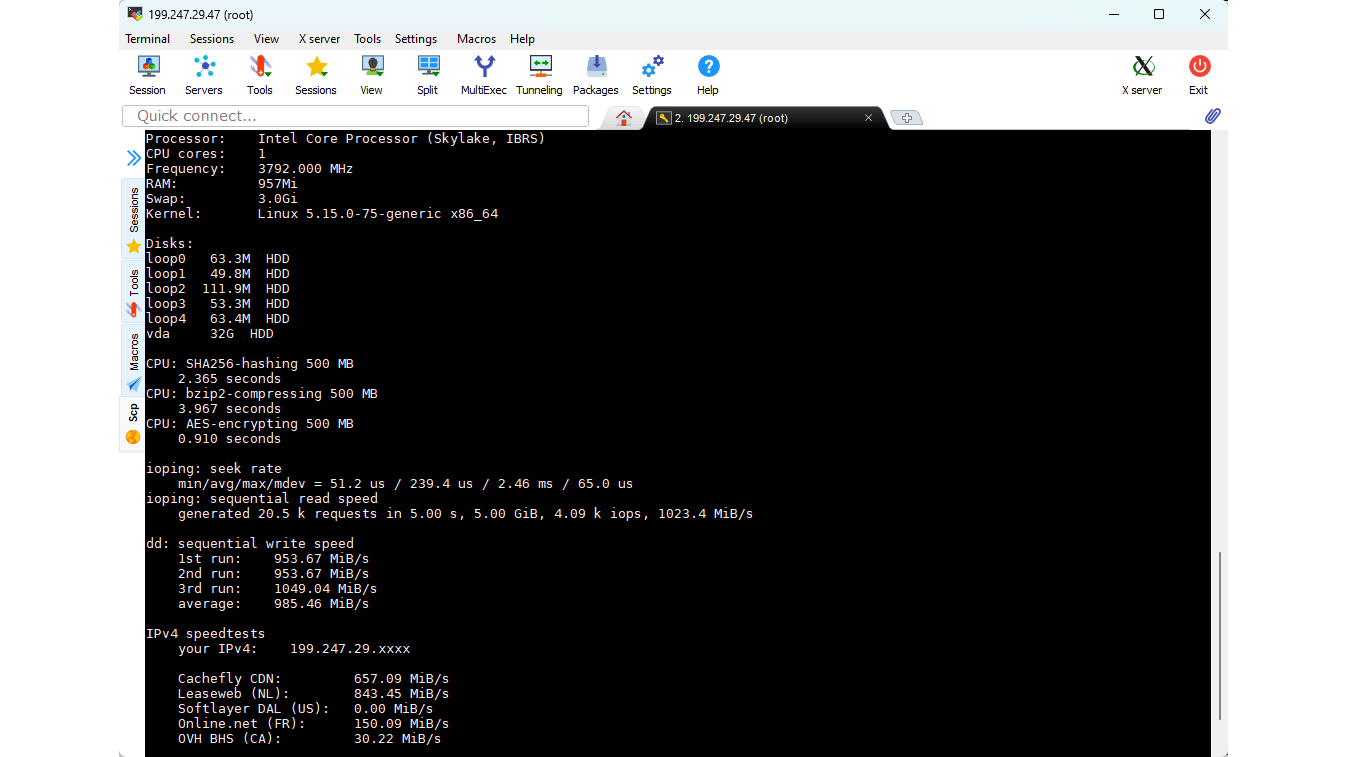The image size is (1346, 757).
Task: Open the Tools side panel tab
Action: point(133,291)
